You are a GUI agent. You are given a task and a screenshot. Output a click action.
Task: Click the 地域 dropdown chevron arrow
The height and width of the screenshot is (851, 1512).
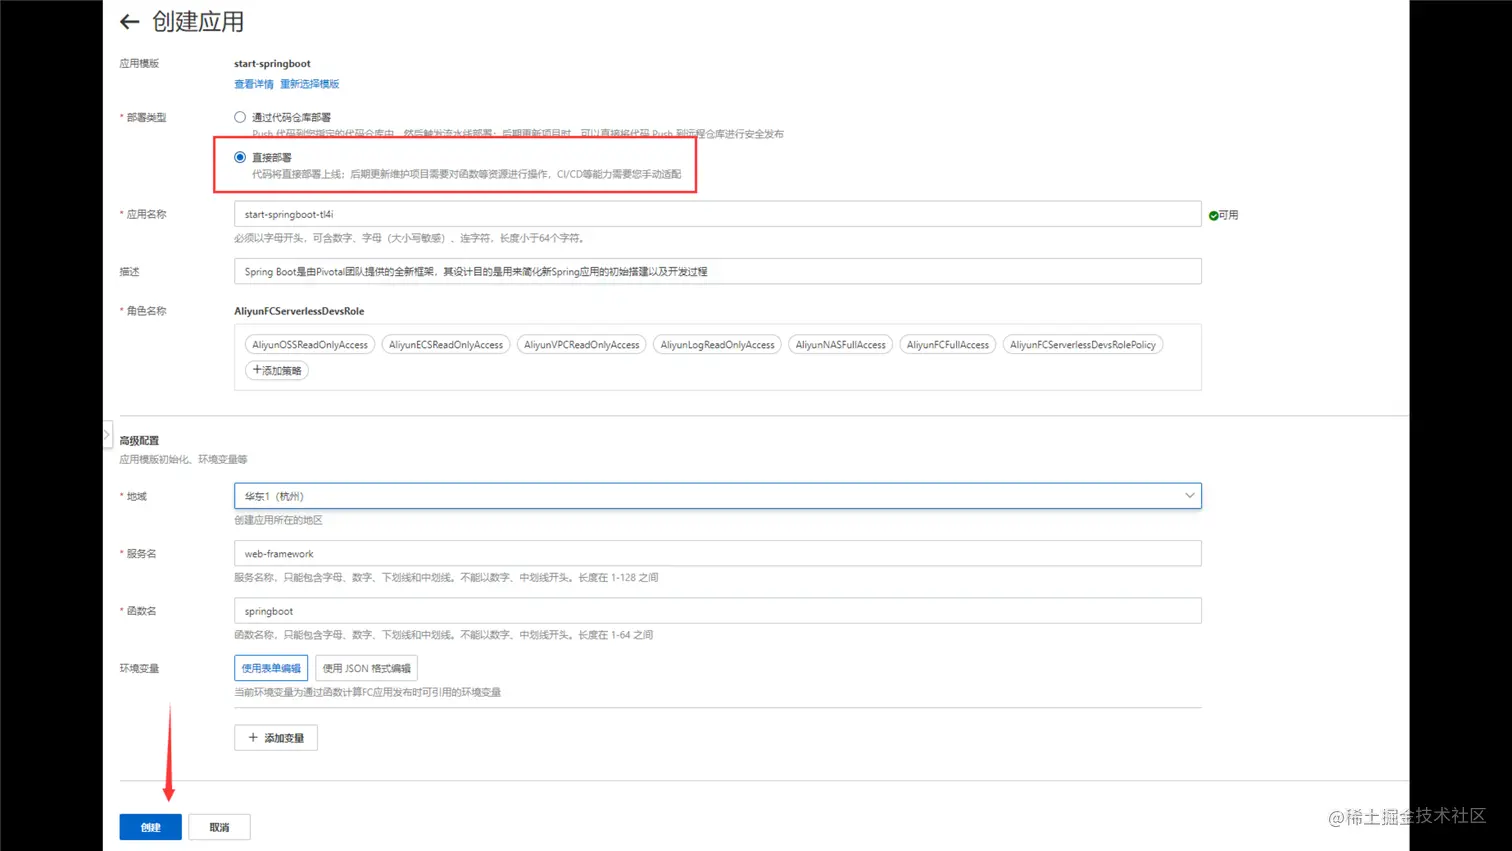pos(1189,496)
